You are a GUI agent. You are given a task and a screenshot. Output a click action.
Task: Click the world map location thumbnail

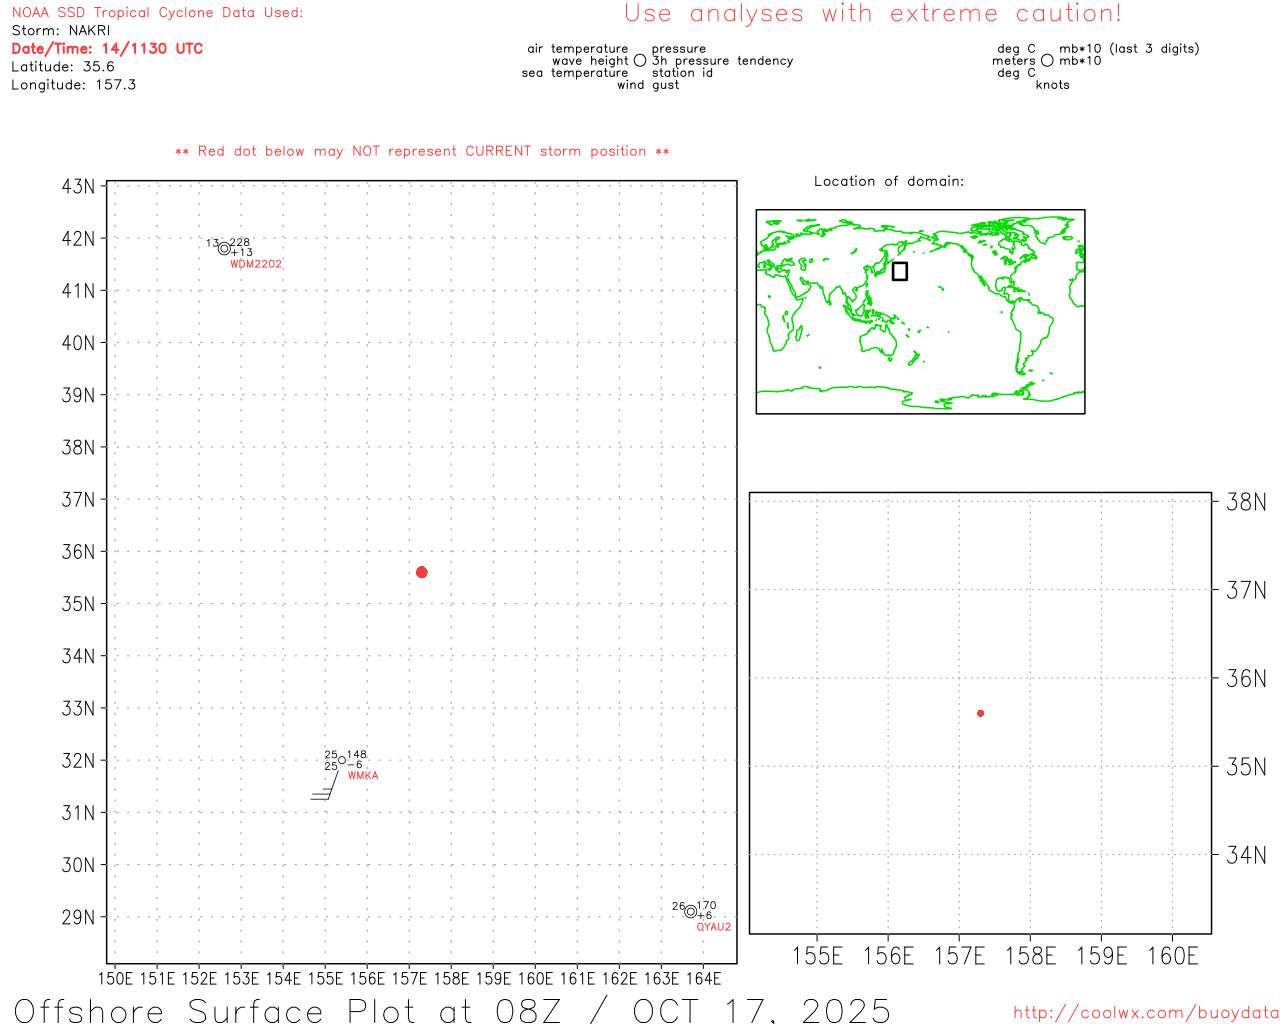pyautogui.click(x=920, y=312)
